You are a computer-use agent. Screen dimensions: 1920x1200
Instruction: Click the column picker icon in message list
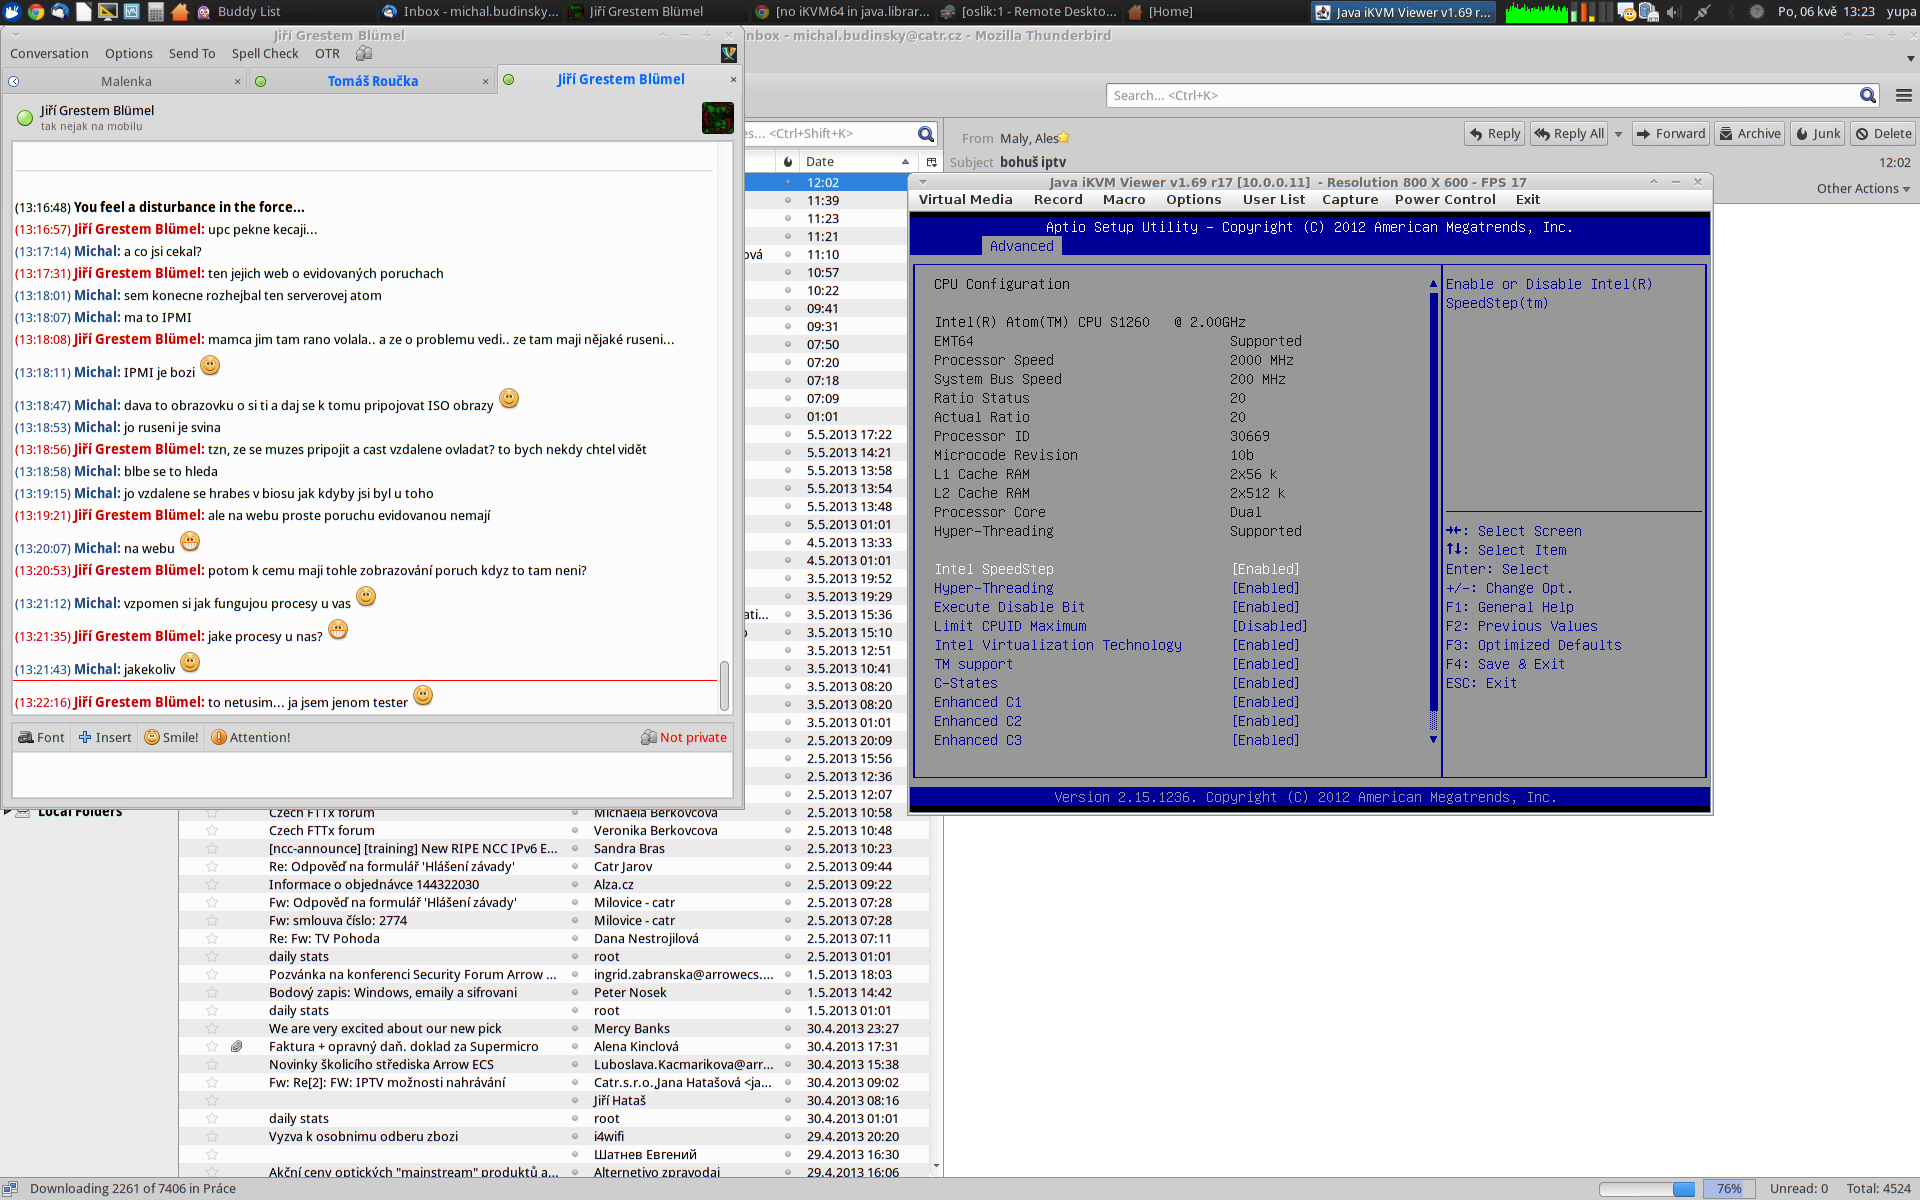(x=931, y=161)
